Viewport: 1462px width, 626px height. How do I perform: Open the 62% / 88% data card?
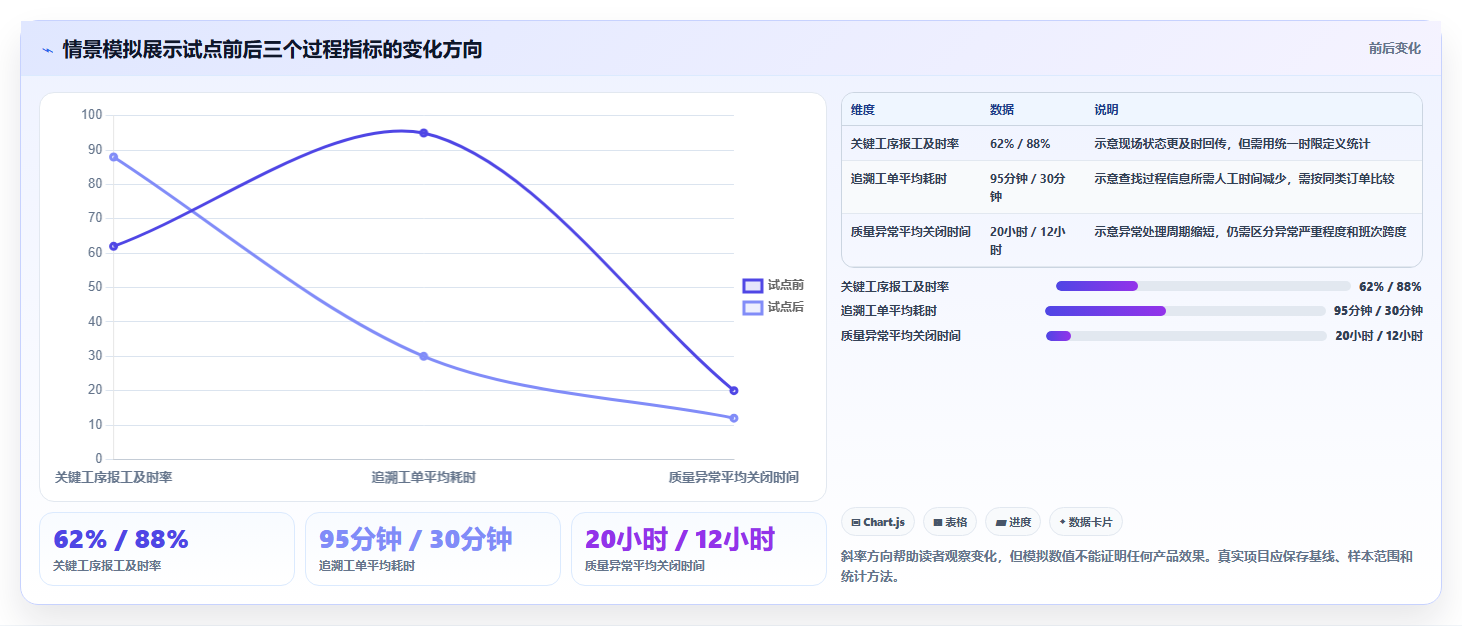(167, 549)
